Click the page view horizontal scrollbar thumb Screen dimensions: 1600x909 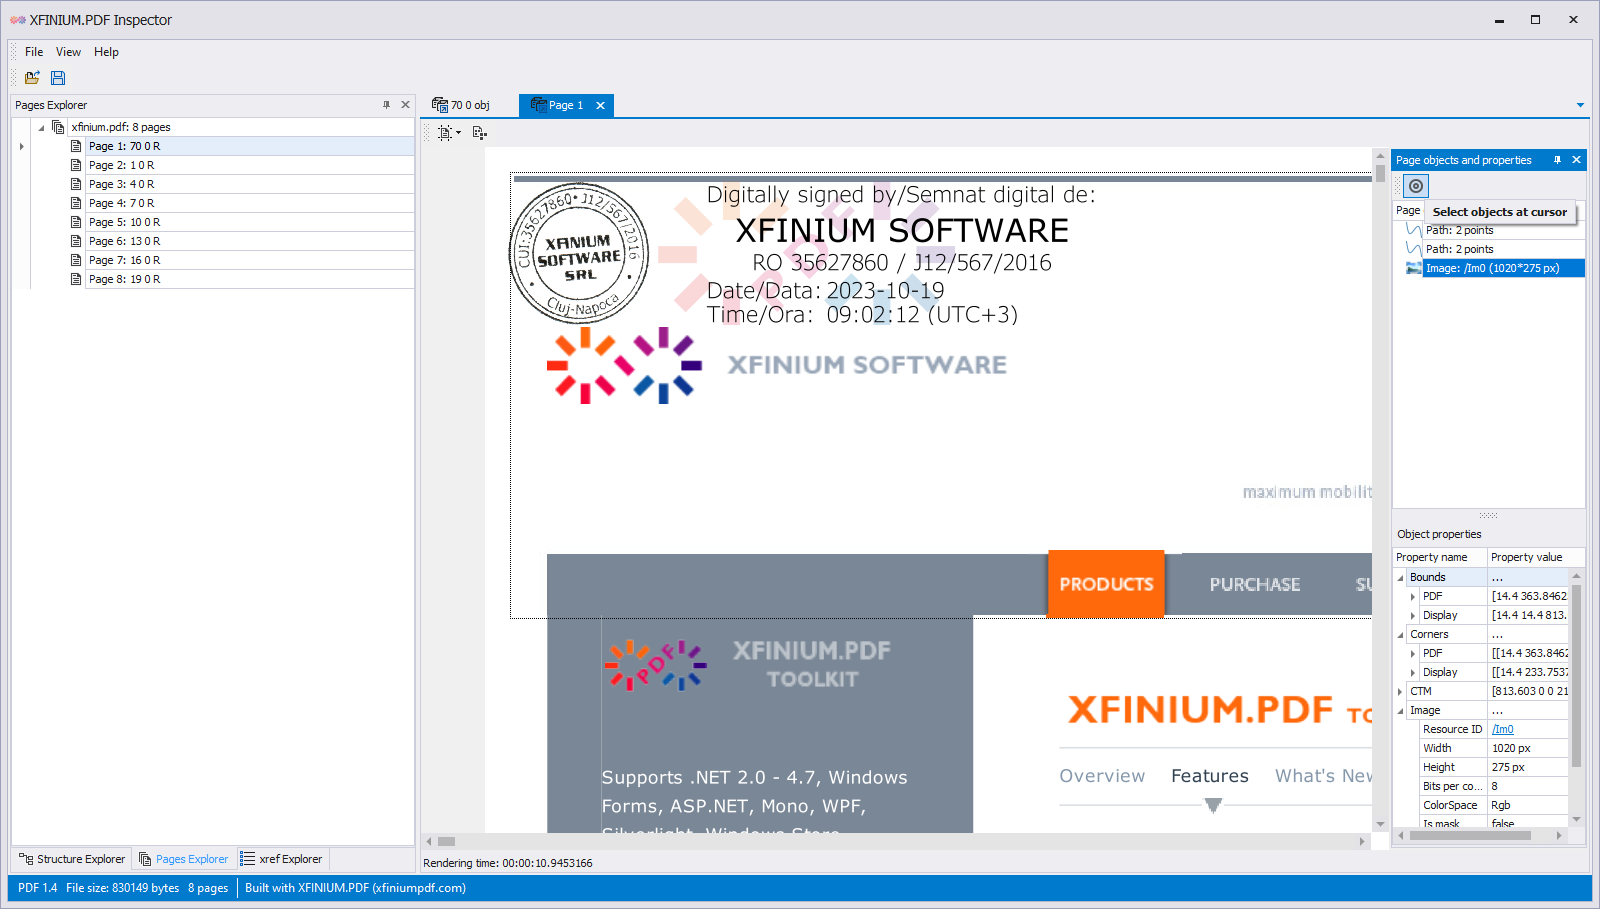[x=446, y=842]
